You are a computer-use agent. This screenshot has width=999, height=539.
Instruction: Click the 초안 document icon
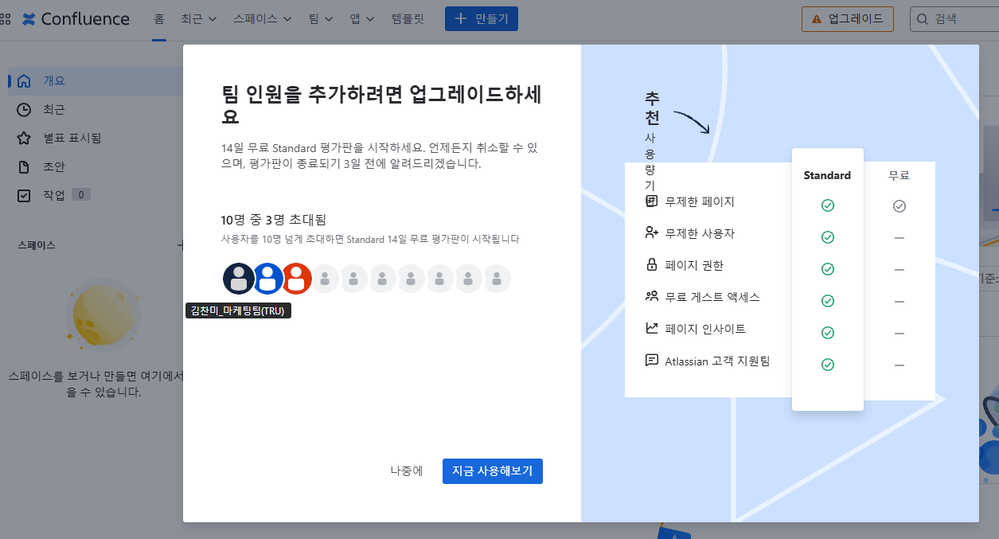(x=24, y=167)
